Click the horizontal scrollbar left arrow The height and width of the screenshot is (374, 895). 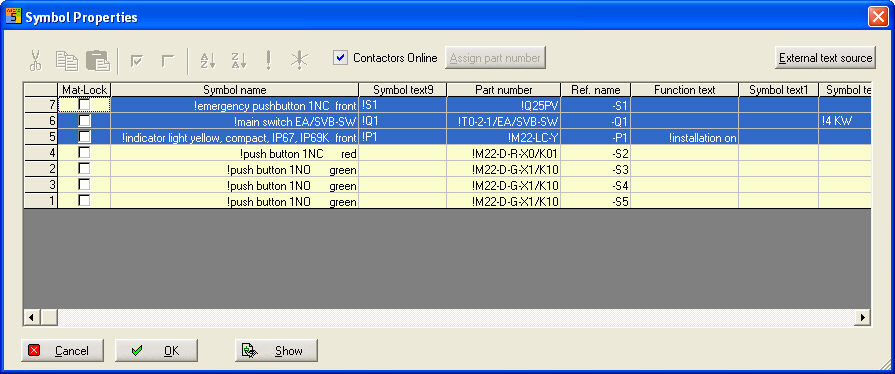click(31, 317)
